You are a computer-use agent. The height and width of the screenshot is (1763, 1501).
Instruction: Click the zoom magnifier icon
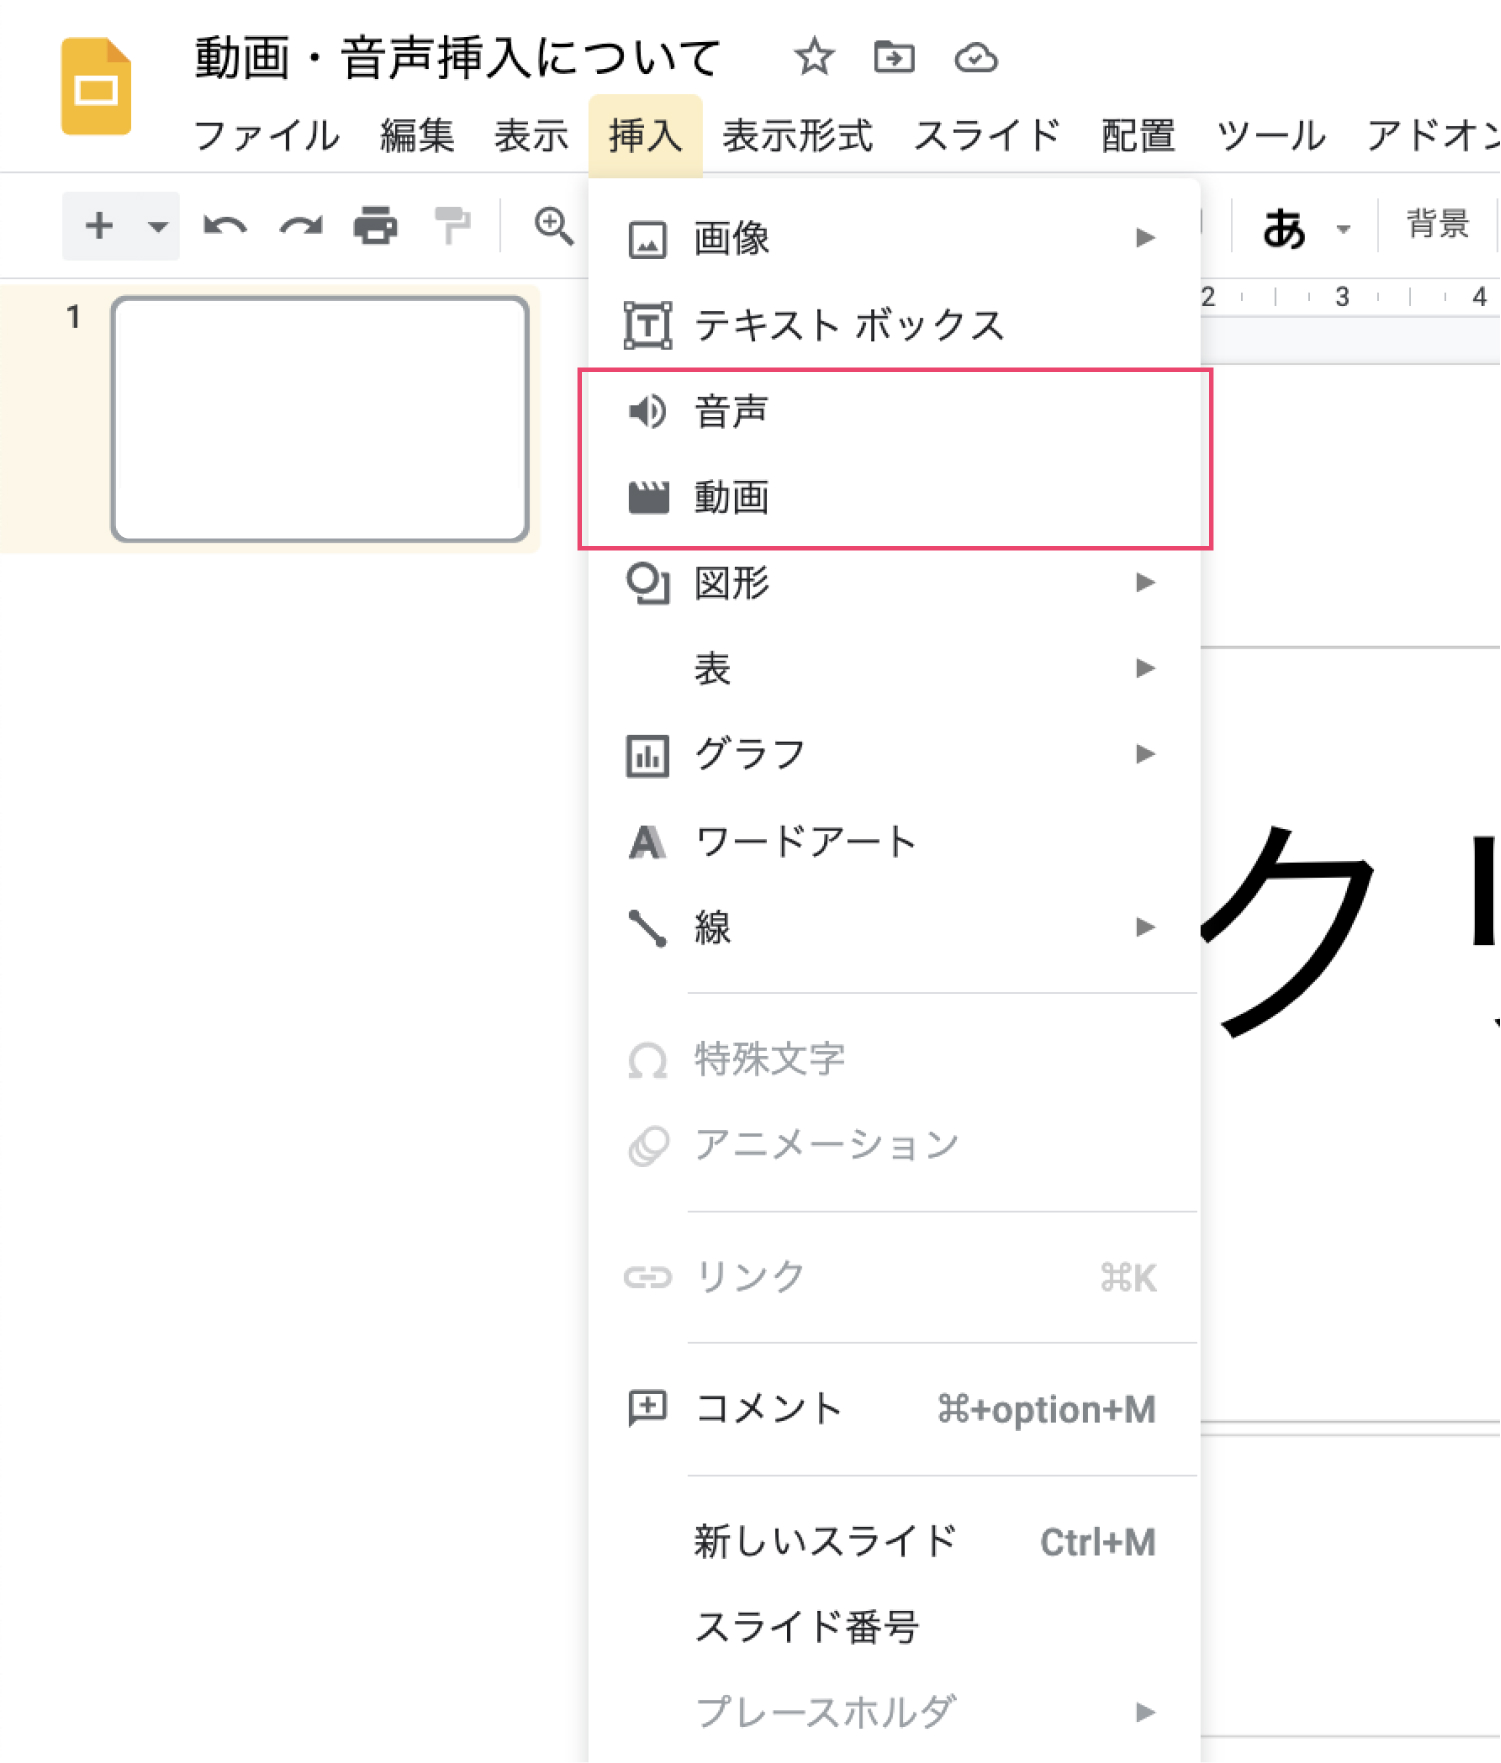coord(553,226)
